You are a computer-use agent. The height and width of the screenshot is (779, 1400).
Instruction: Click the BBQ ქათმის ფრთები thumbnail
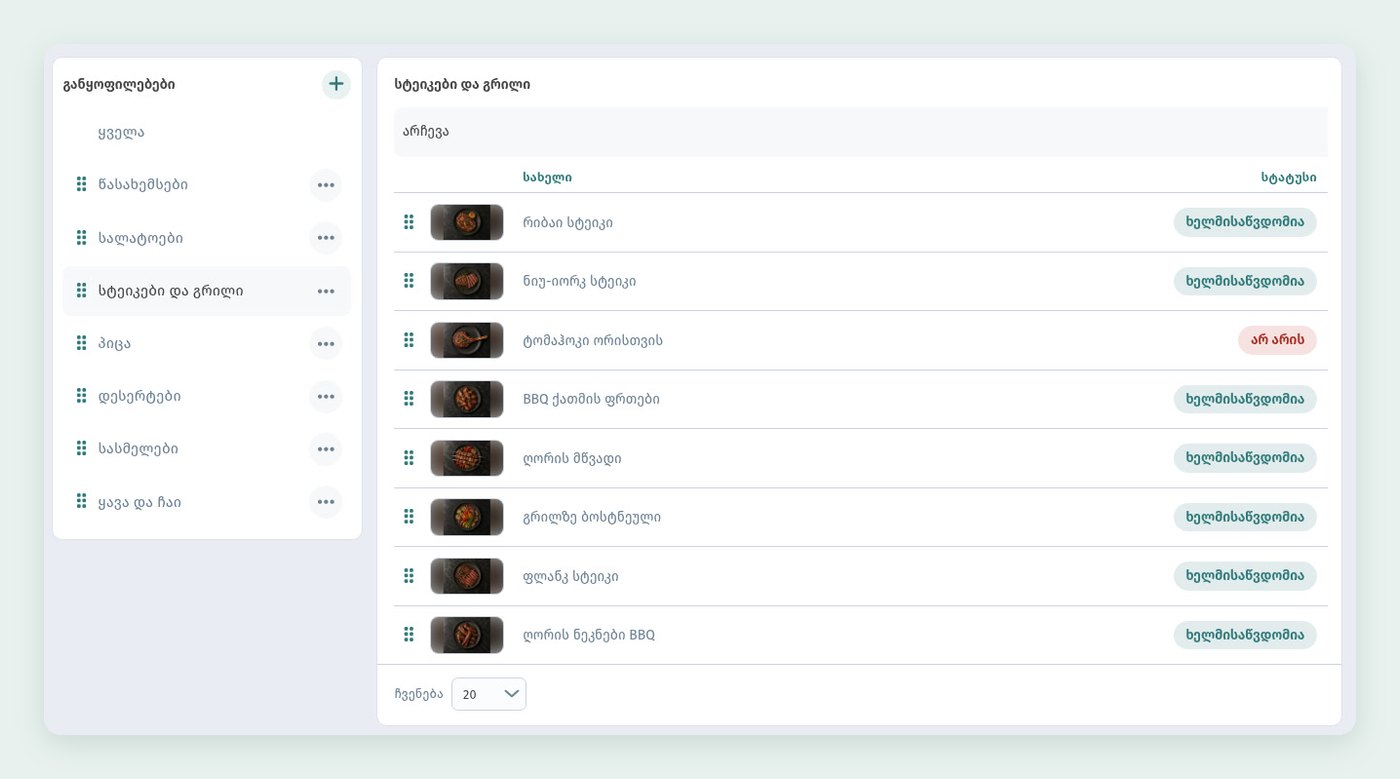[x=467, y=399]
